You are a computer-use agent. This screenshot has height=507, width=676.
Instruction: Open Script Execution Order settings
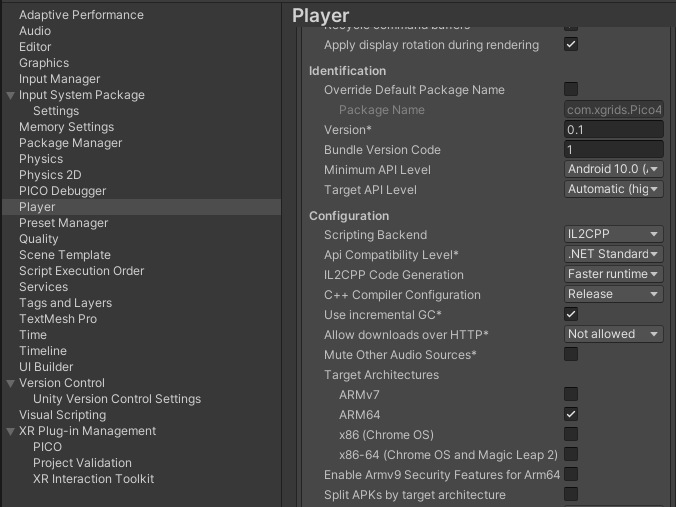pyautogui.click(x=81, y=270)
